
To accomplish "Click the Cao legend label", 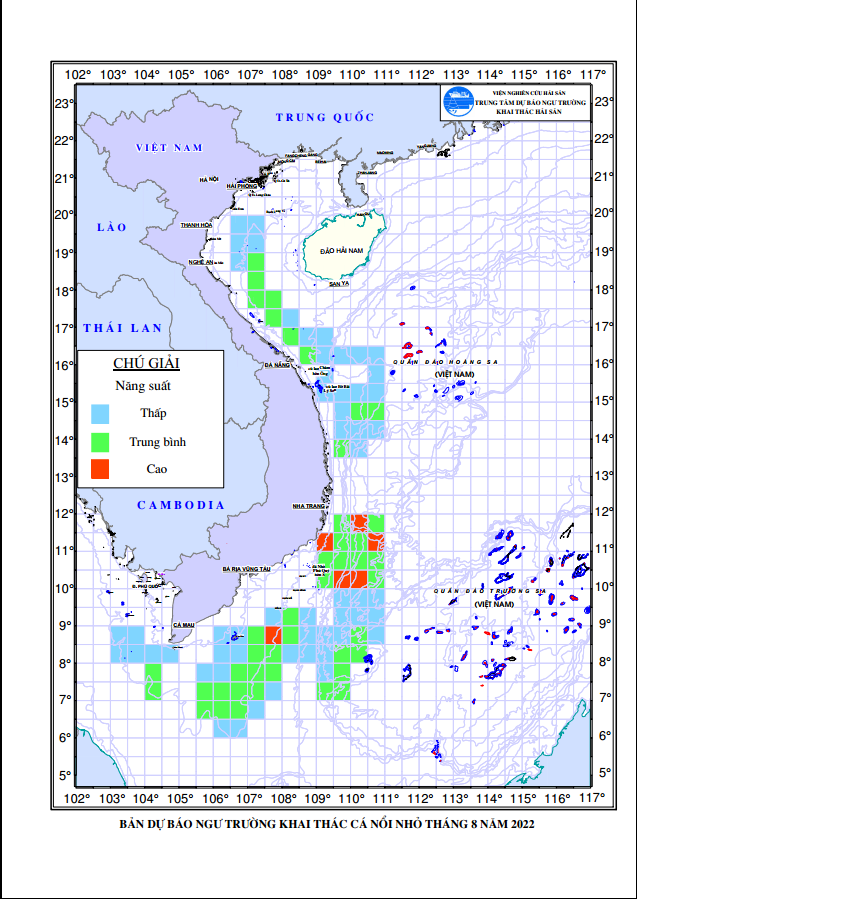I will click(157, 469).
